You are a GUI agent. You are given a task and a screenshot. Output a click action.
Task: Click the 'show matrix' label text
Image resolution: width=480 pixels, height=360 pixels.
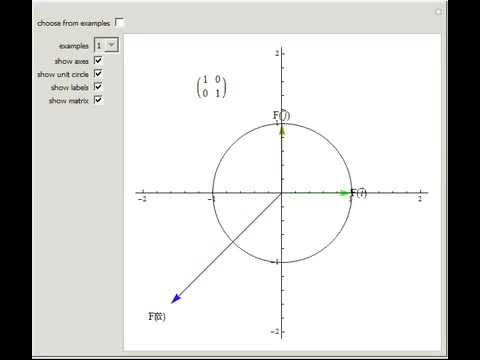point(69,101)
